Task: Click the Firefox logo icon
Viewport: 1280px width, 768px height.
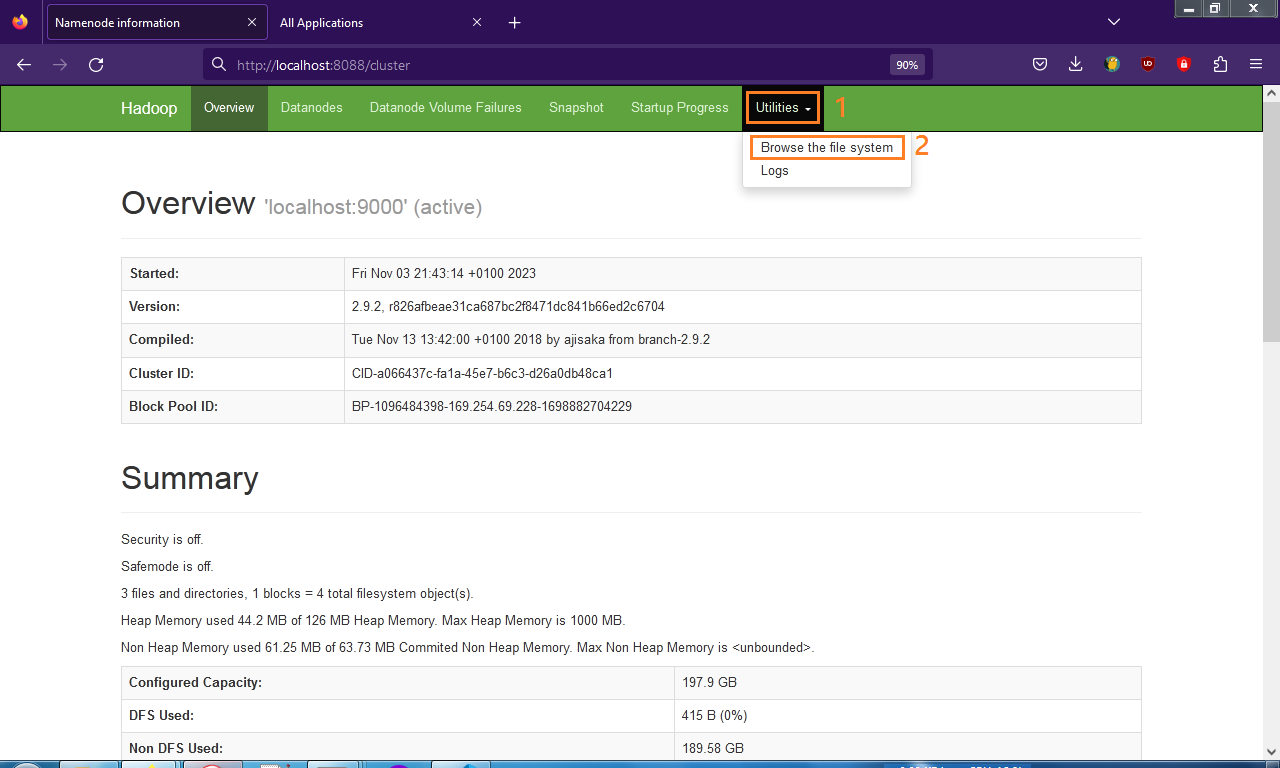Action: (x=20, y=22)
